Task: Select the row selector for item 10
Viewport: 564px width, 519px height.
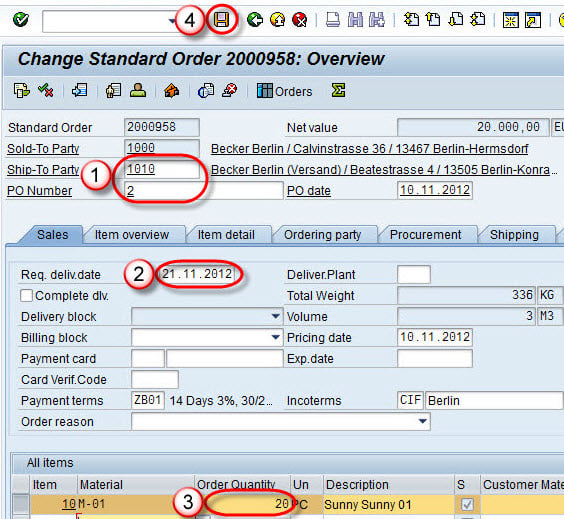Action: 21,504
